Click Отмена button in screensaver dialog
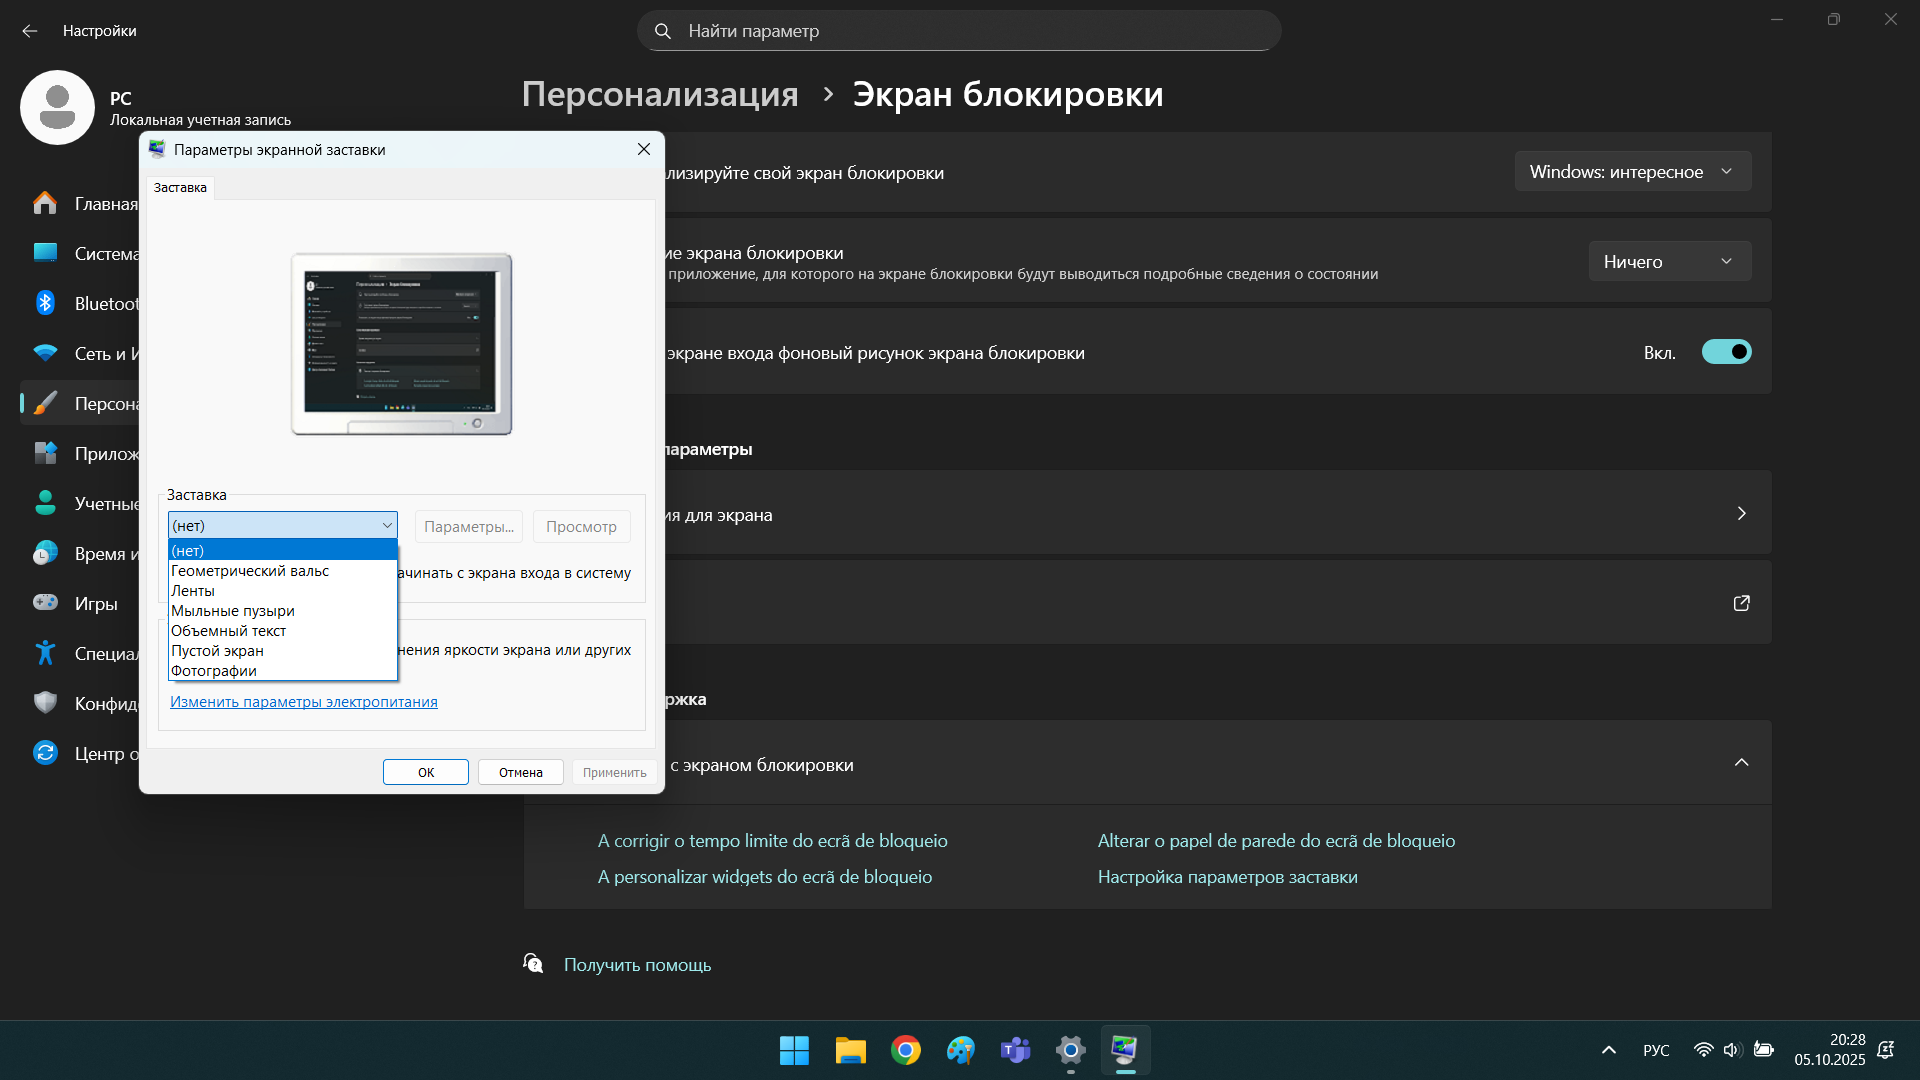1920x1080 pixels. [x=520, y=772]
